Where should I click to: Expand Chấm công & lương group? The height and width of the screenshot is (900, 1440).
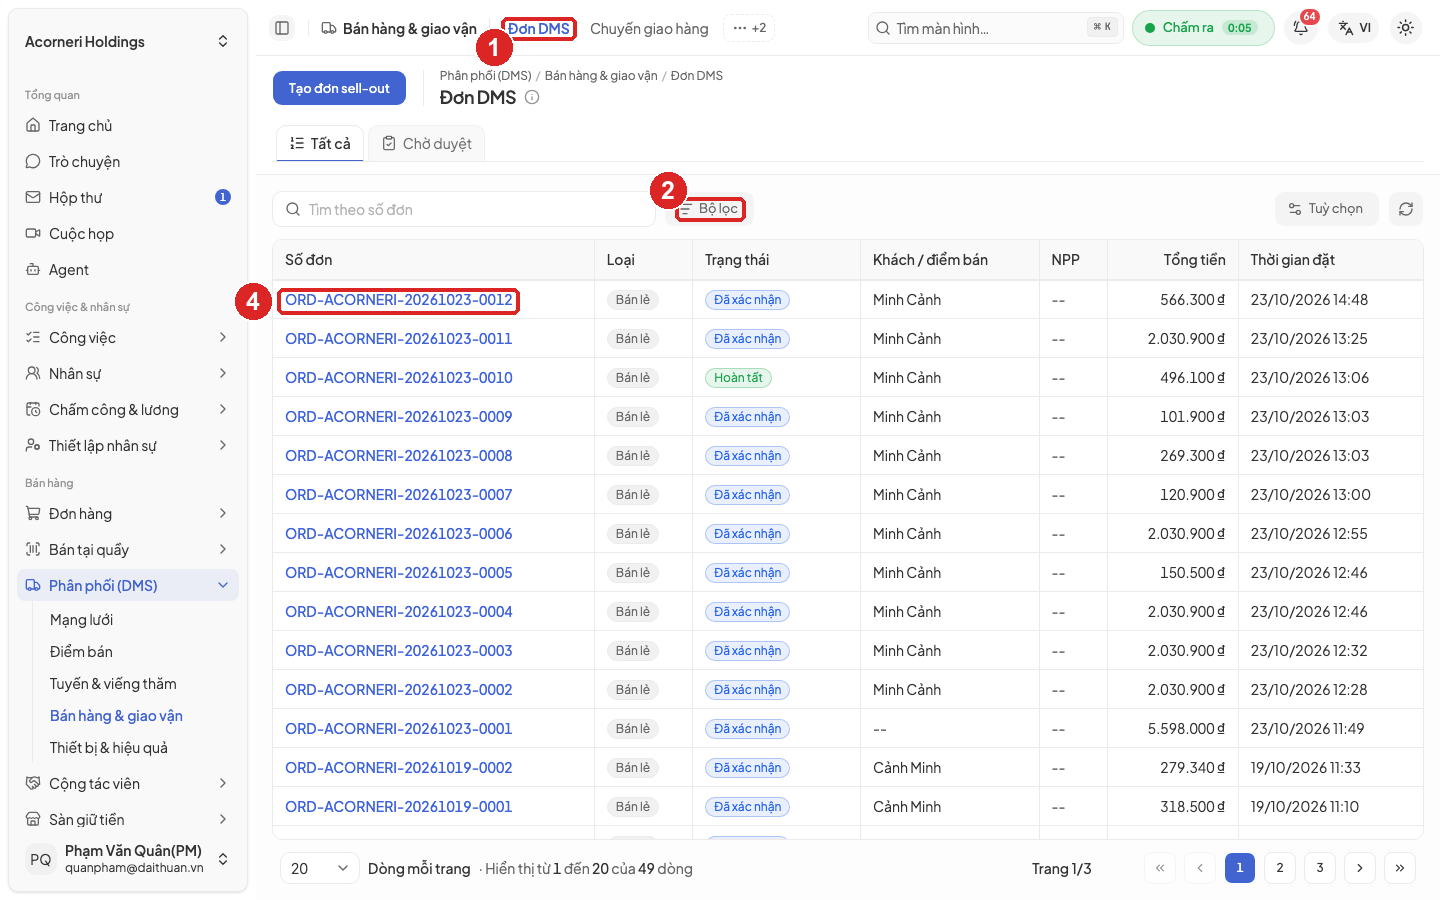128,410
